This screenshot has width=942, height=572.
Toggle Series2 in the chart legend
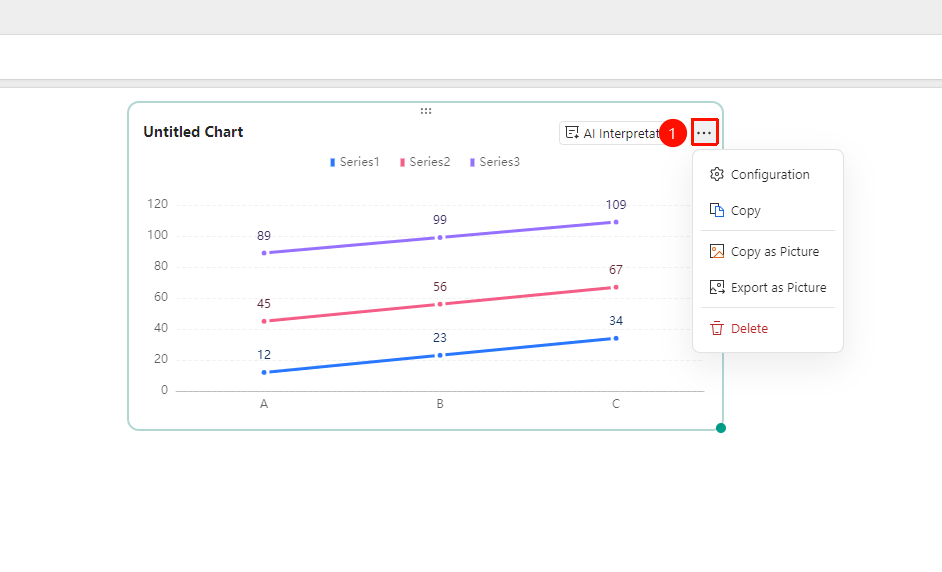[x=425, y=162]
